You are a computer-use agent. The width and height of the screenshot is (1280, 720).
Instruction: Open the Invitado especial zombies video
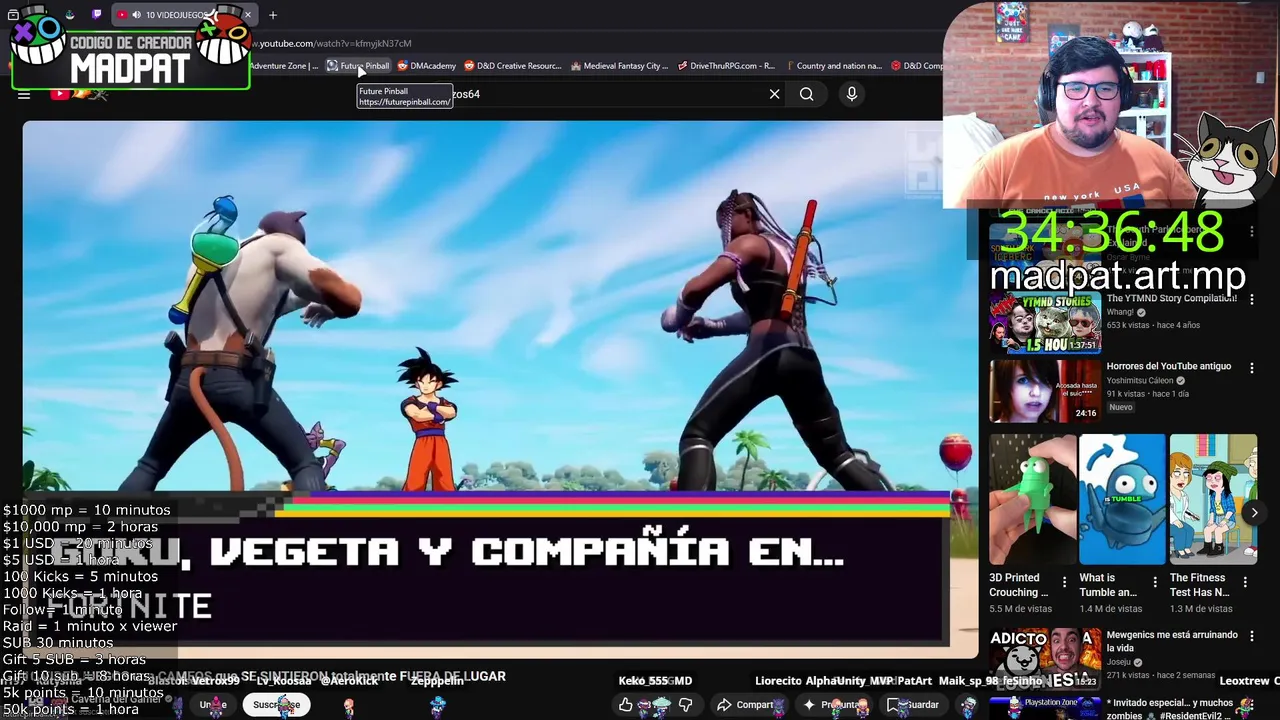point(1172,709)
